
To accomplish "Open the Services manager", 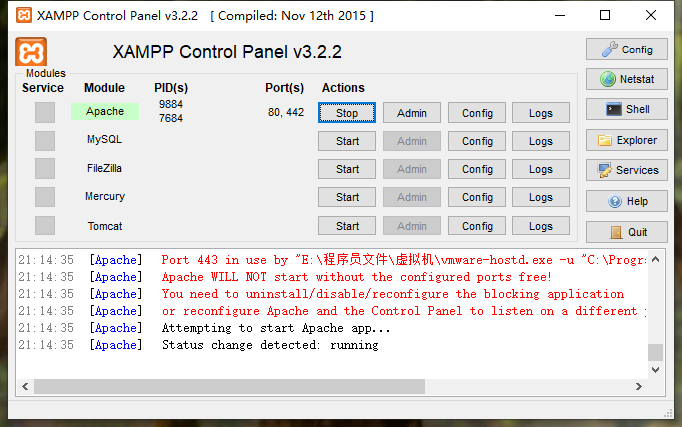I will (x=626, y=170).
